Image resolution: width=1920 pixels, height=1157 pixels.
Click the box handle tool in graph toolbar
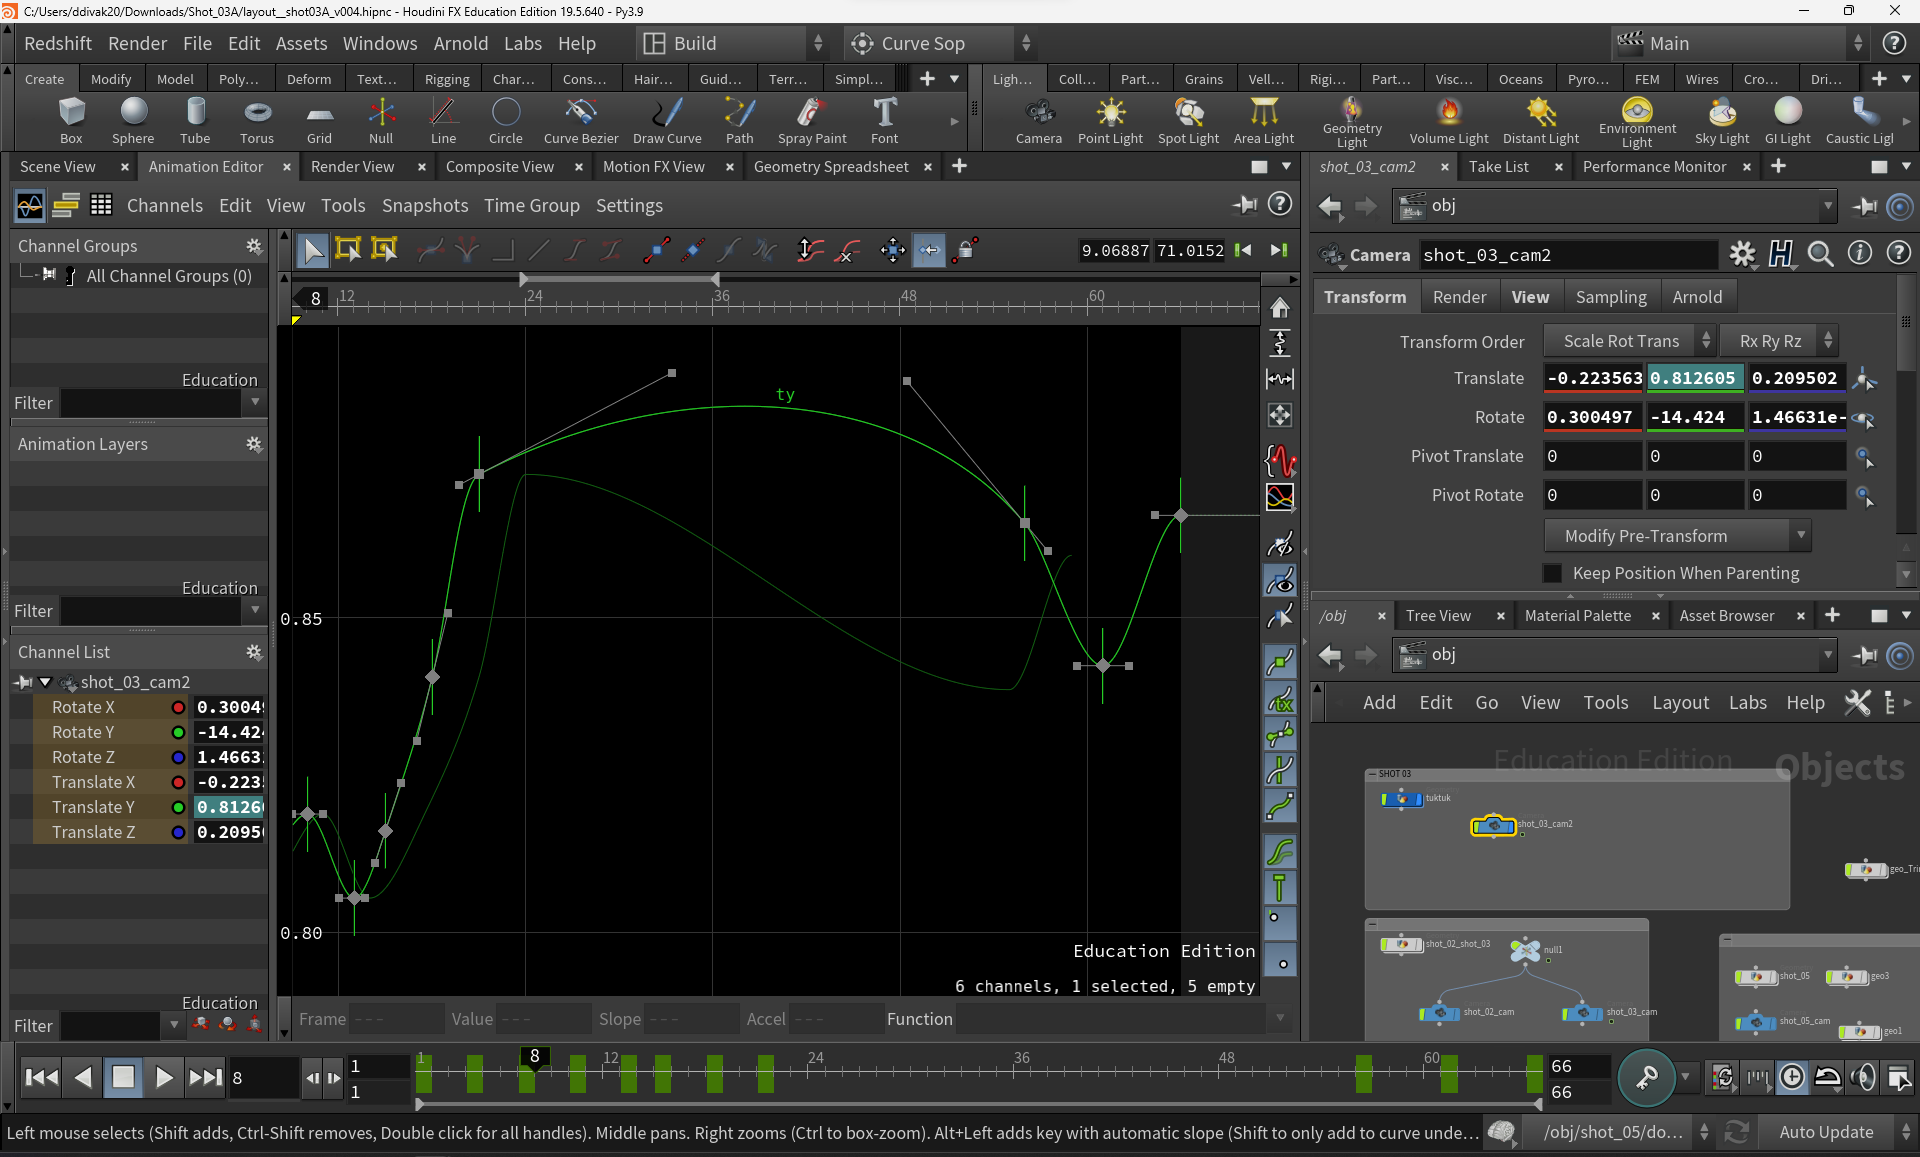pos(348,250)
